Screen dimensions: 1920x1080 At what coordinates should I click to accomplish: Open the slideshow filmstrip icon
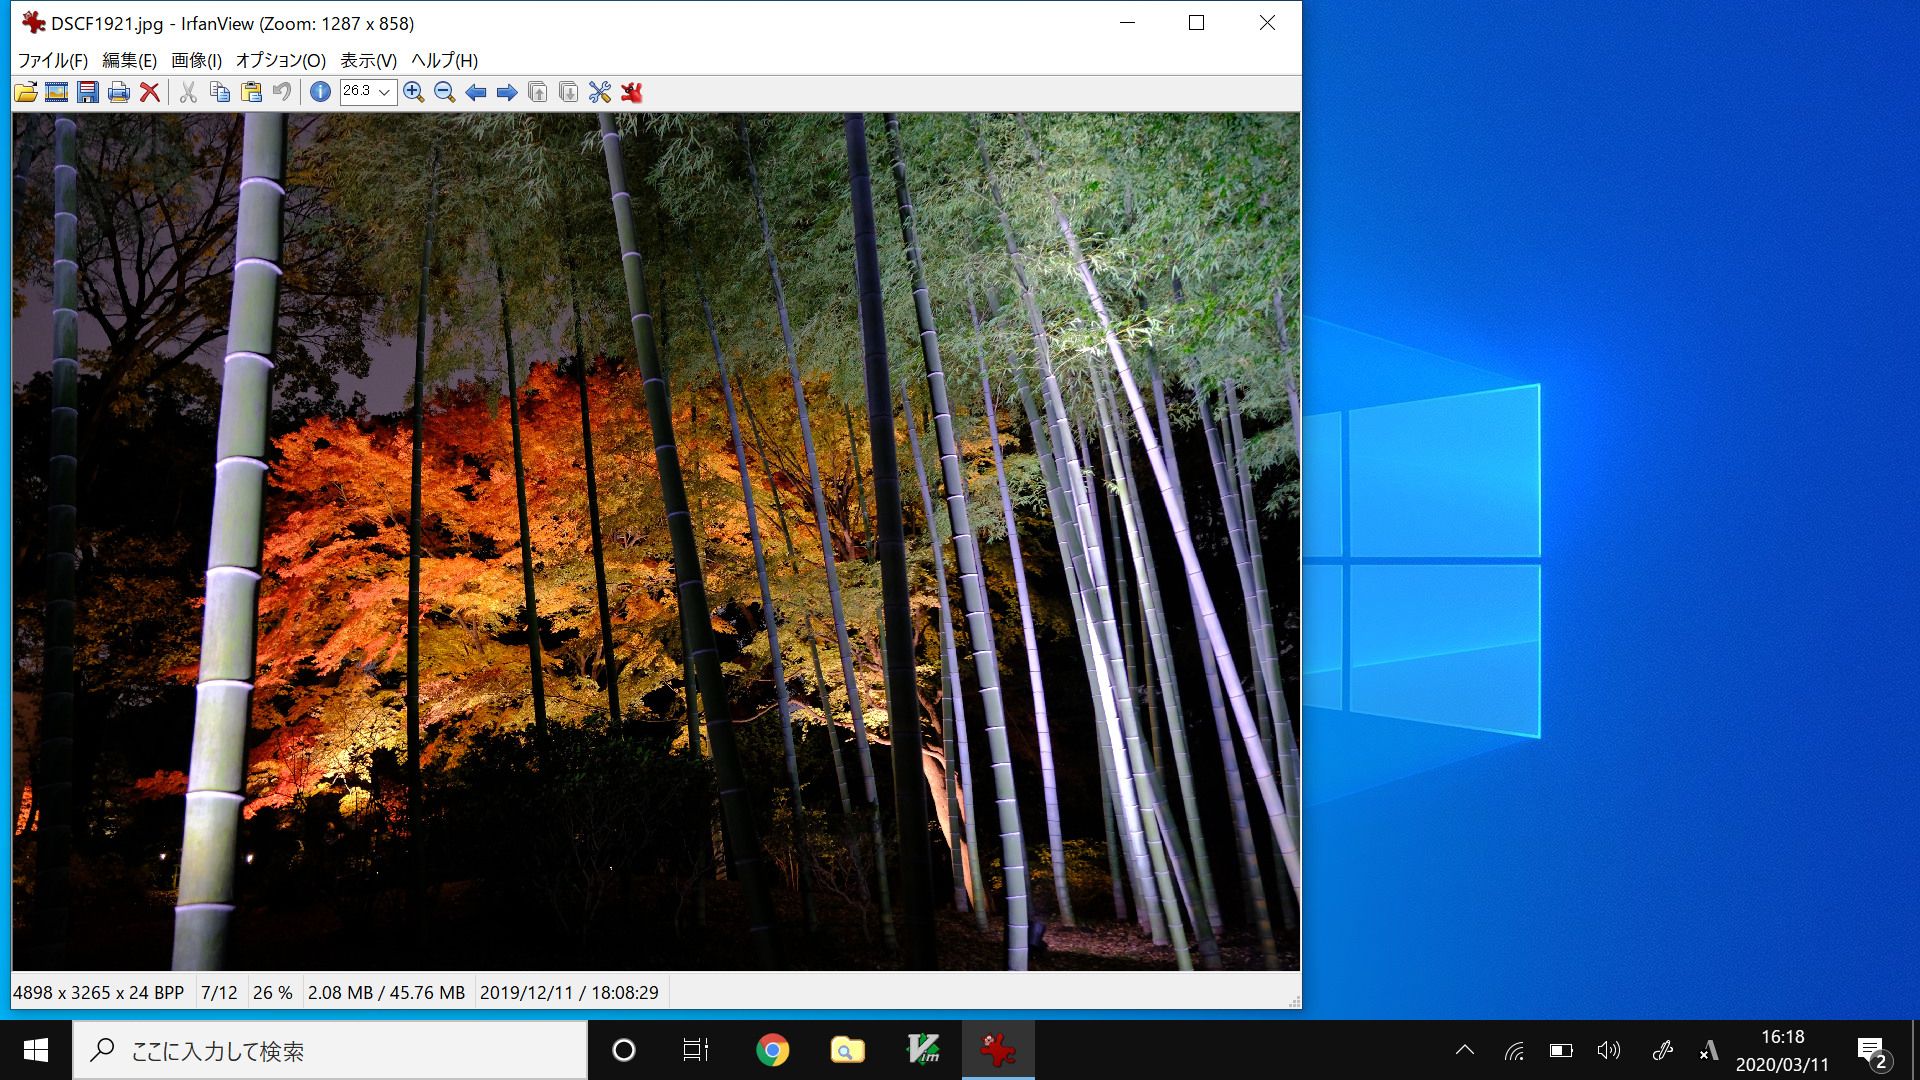tap(57, 93)
